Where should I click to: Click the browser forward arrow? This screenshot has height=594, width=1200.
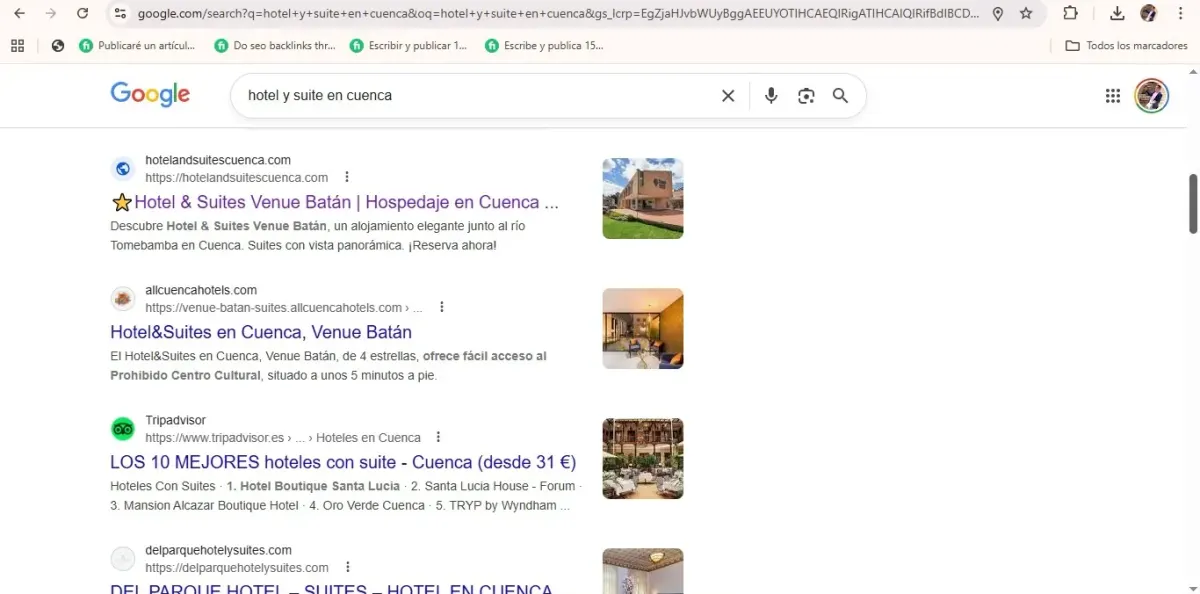coord(51,14)
